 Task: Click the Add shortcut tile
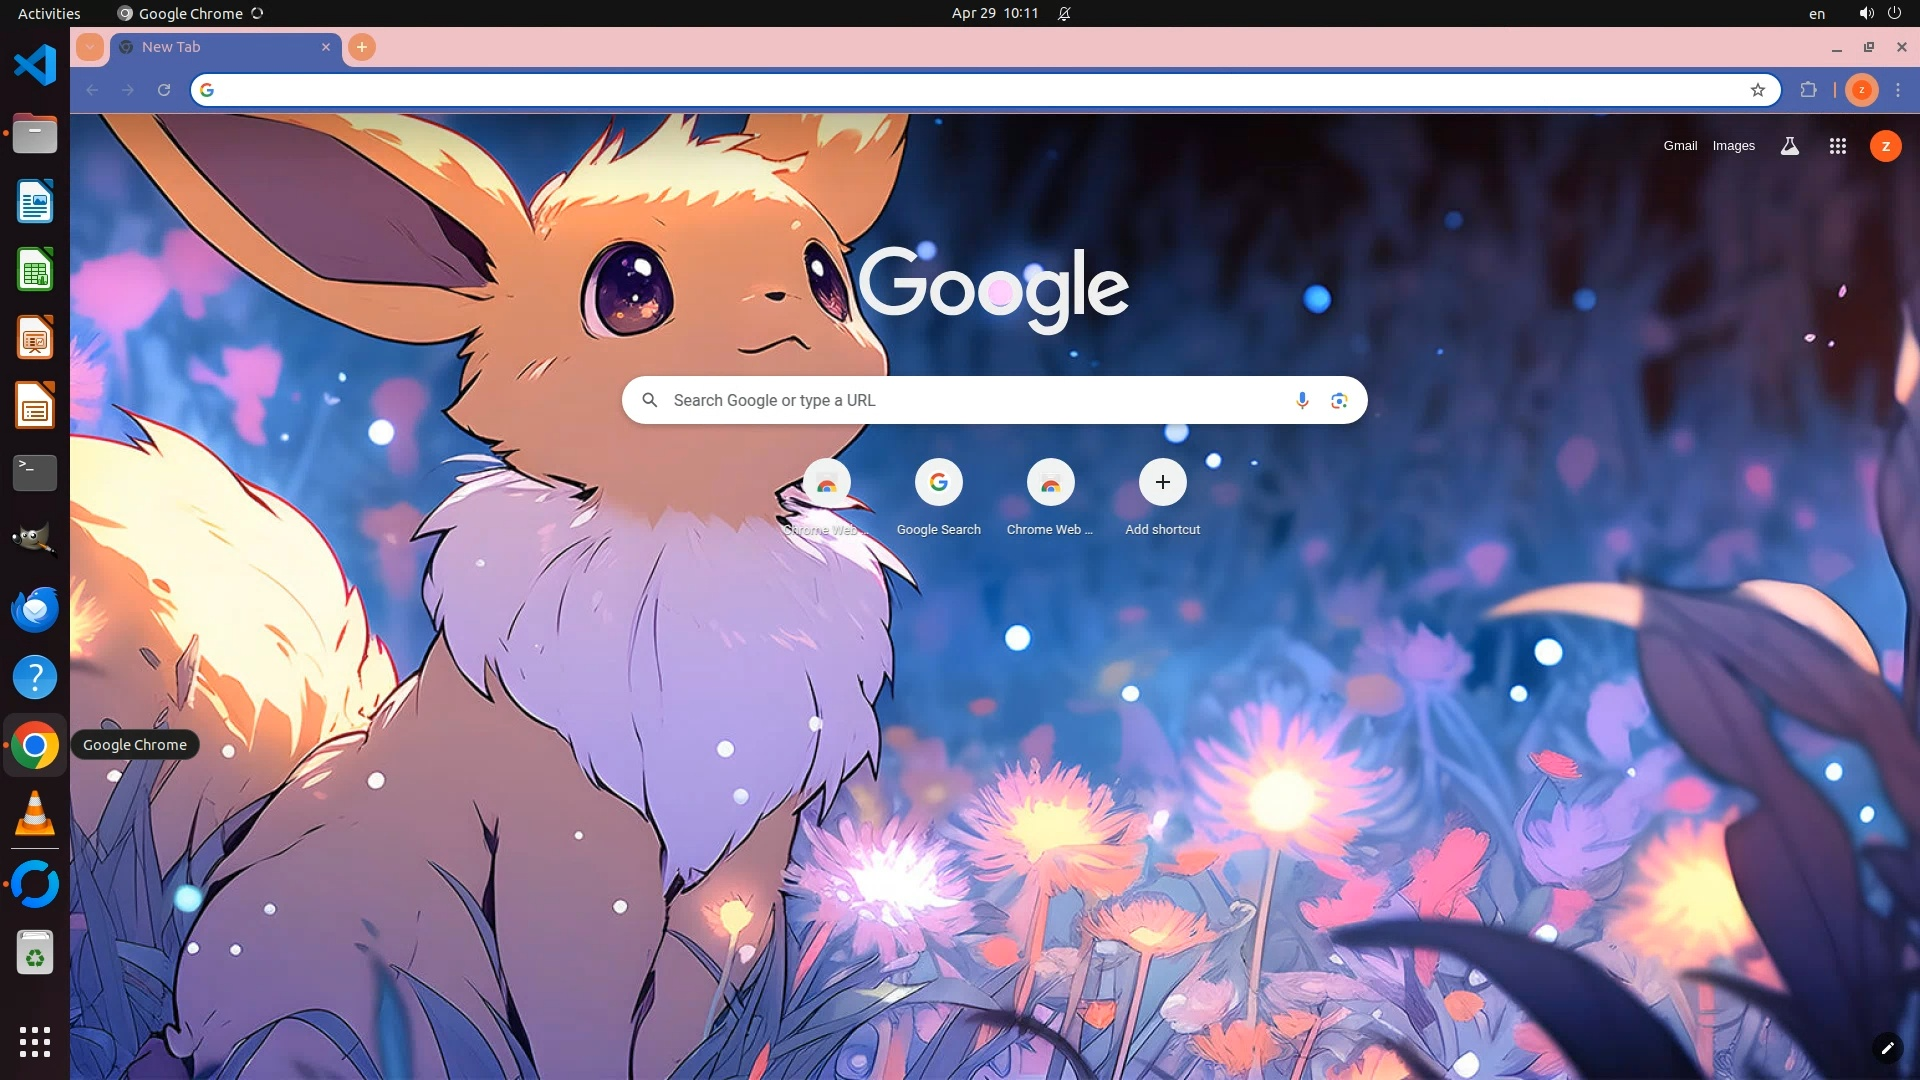[x=1162, y=483]
